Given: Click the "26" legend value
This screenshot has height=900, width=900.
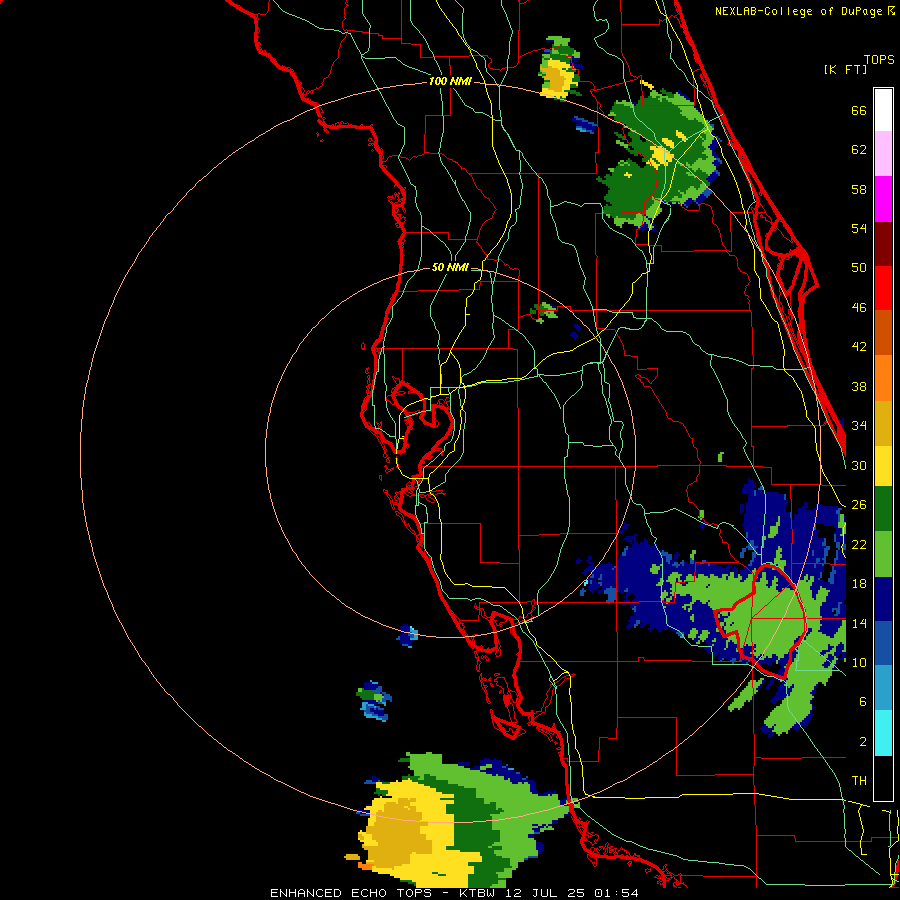Looking at the screenshot, I should 859,505.
